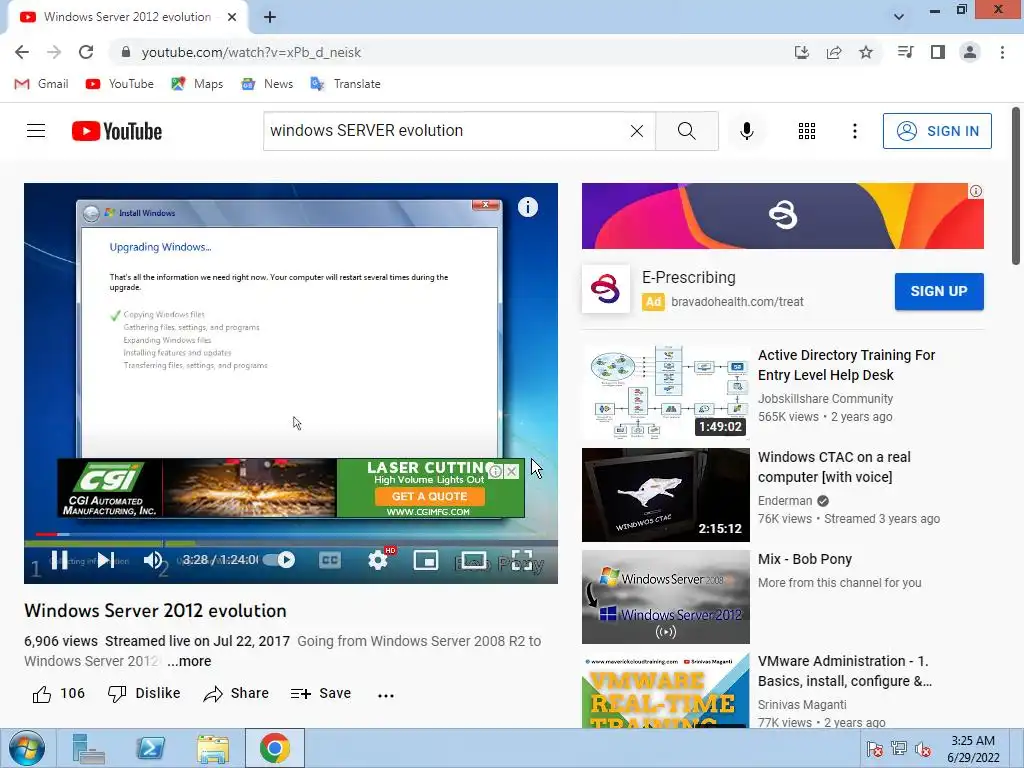Show the video info card icon
The image size is (1024, 768).
pyautogui.click(x=528, y=207)
